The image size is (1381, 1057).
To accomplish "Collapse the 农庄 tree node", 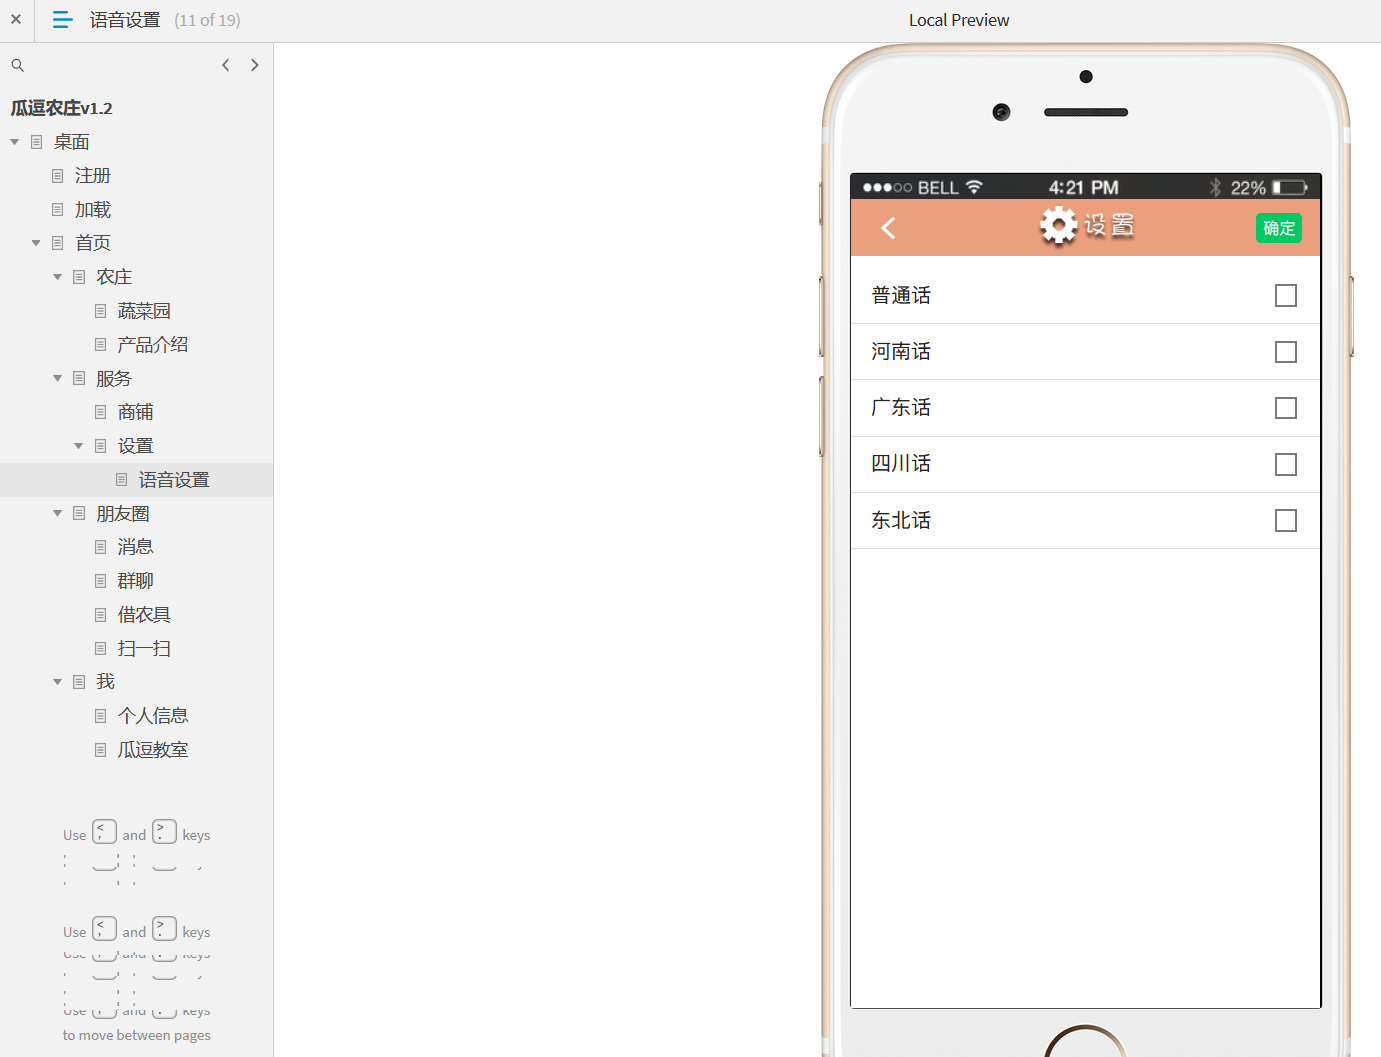I will pyautogui.click(x=57, y=277).
